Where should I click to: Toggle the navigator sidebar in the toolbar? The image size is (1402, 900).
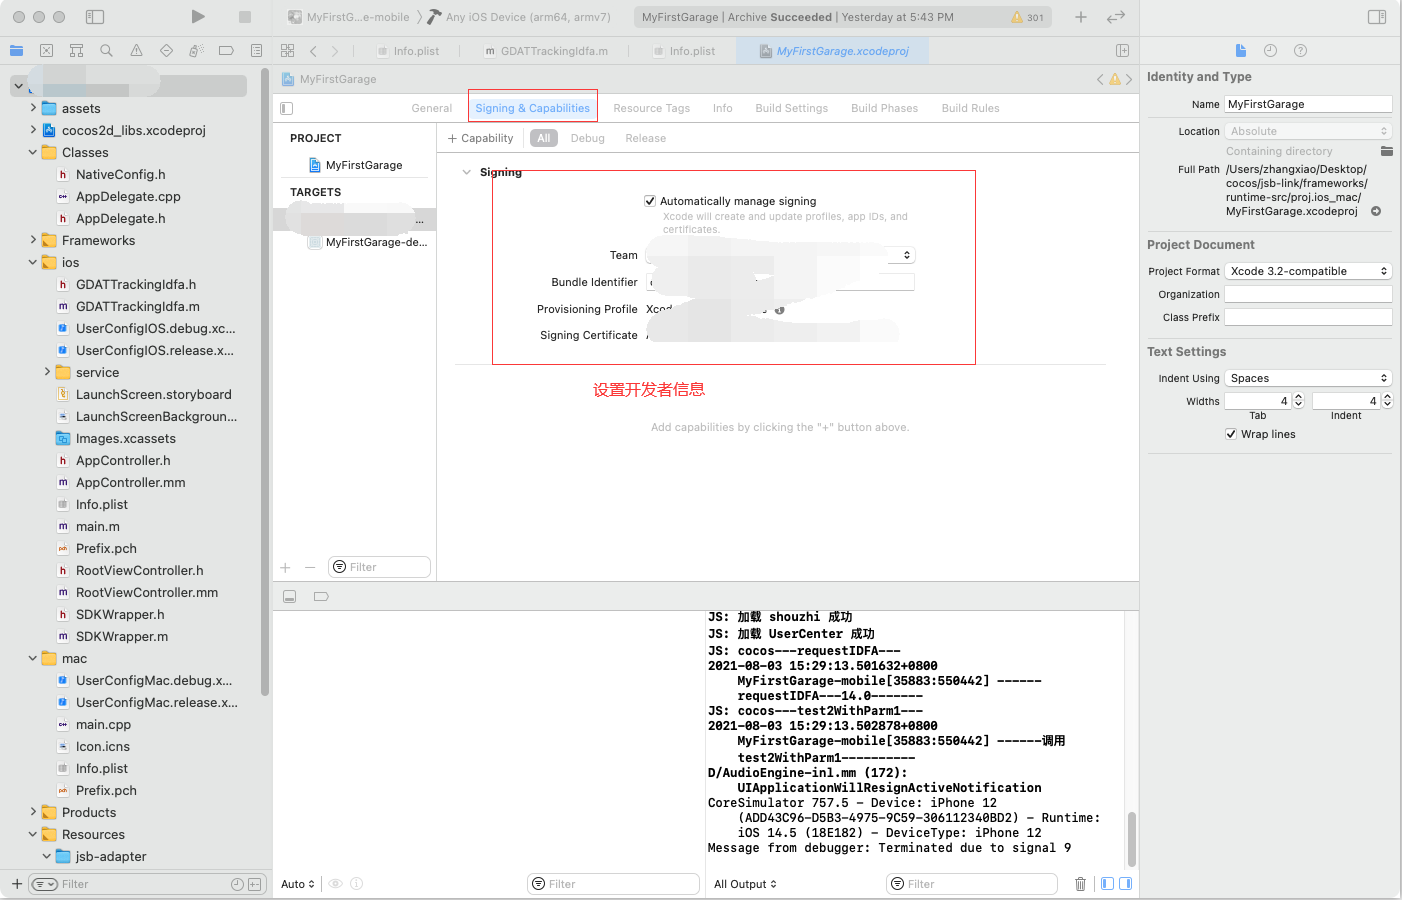pyautogui.click(x=95, y=17)
